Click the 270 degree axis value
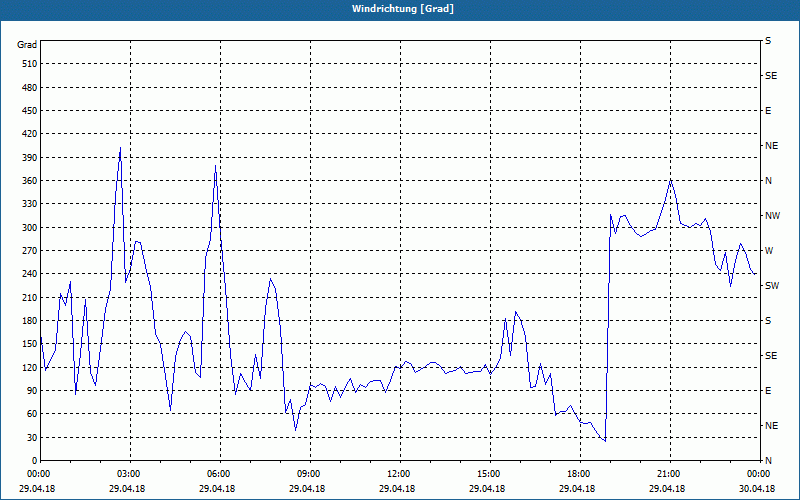The width and height of the screenshot is (800, 500). [x=30, y=251]
